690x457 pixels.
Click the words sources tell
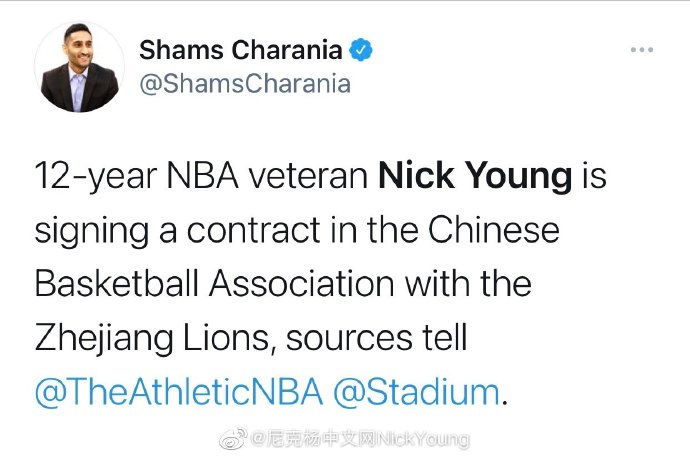click(377, 338)
